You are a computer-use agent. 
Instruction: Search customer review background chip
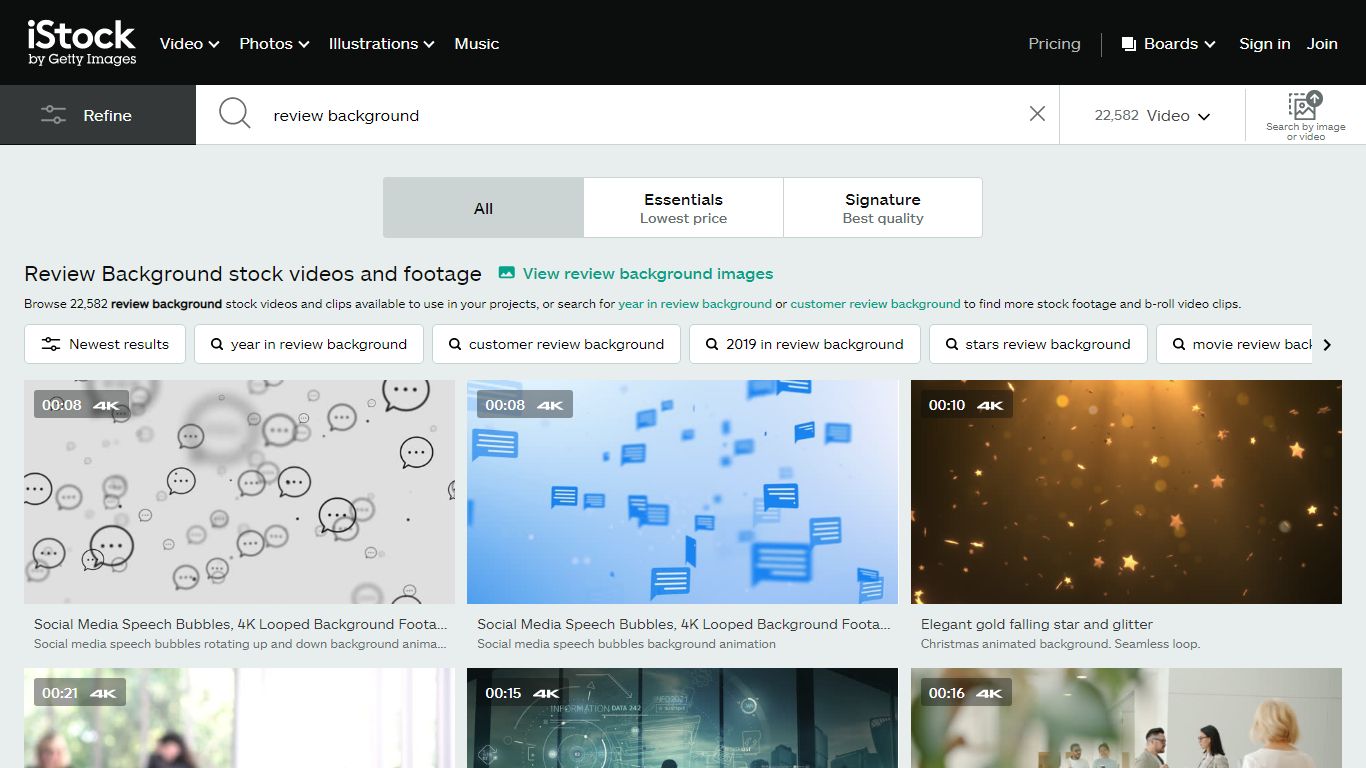(556, 344)
